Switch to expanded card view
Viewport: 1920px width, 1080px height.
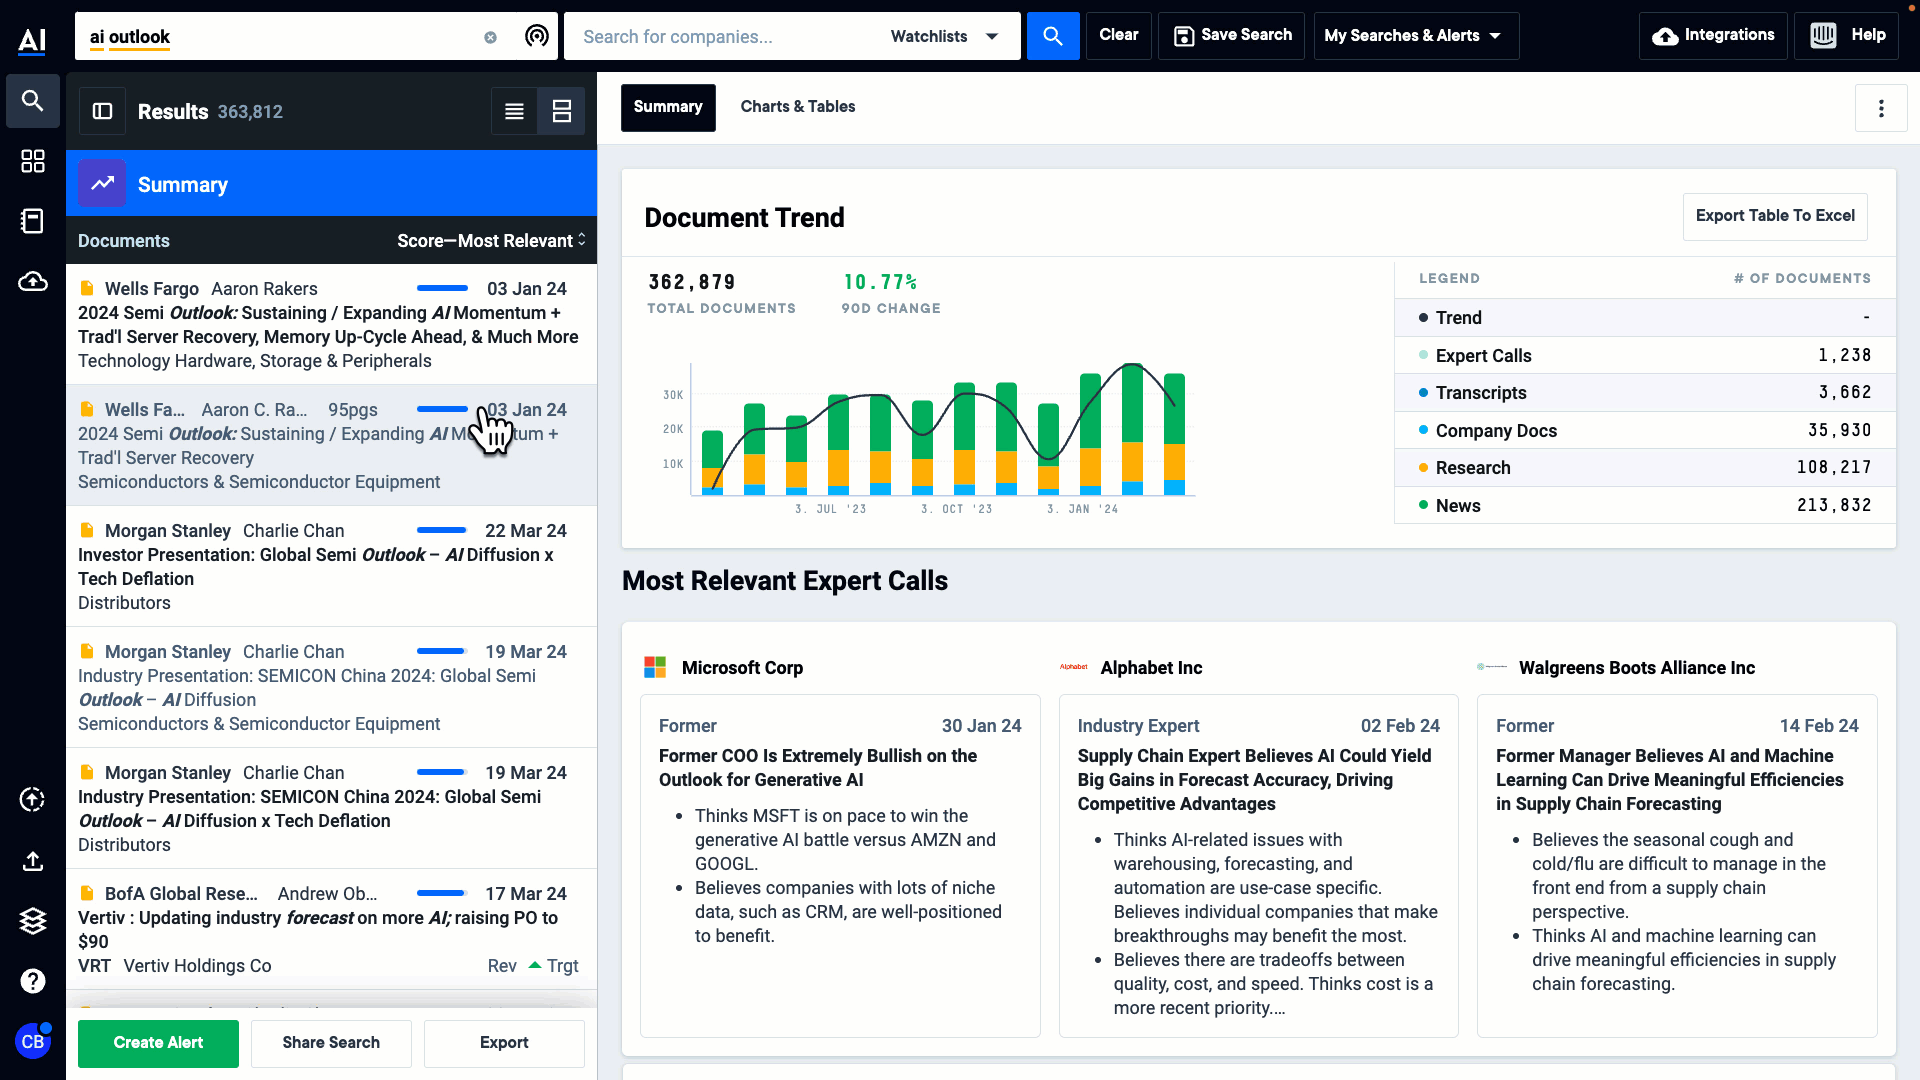click(562, 111)
